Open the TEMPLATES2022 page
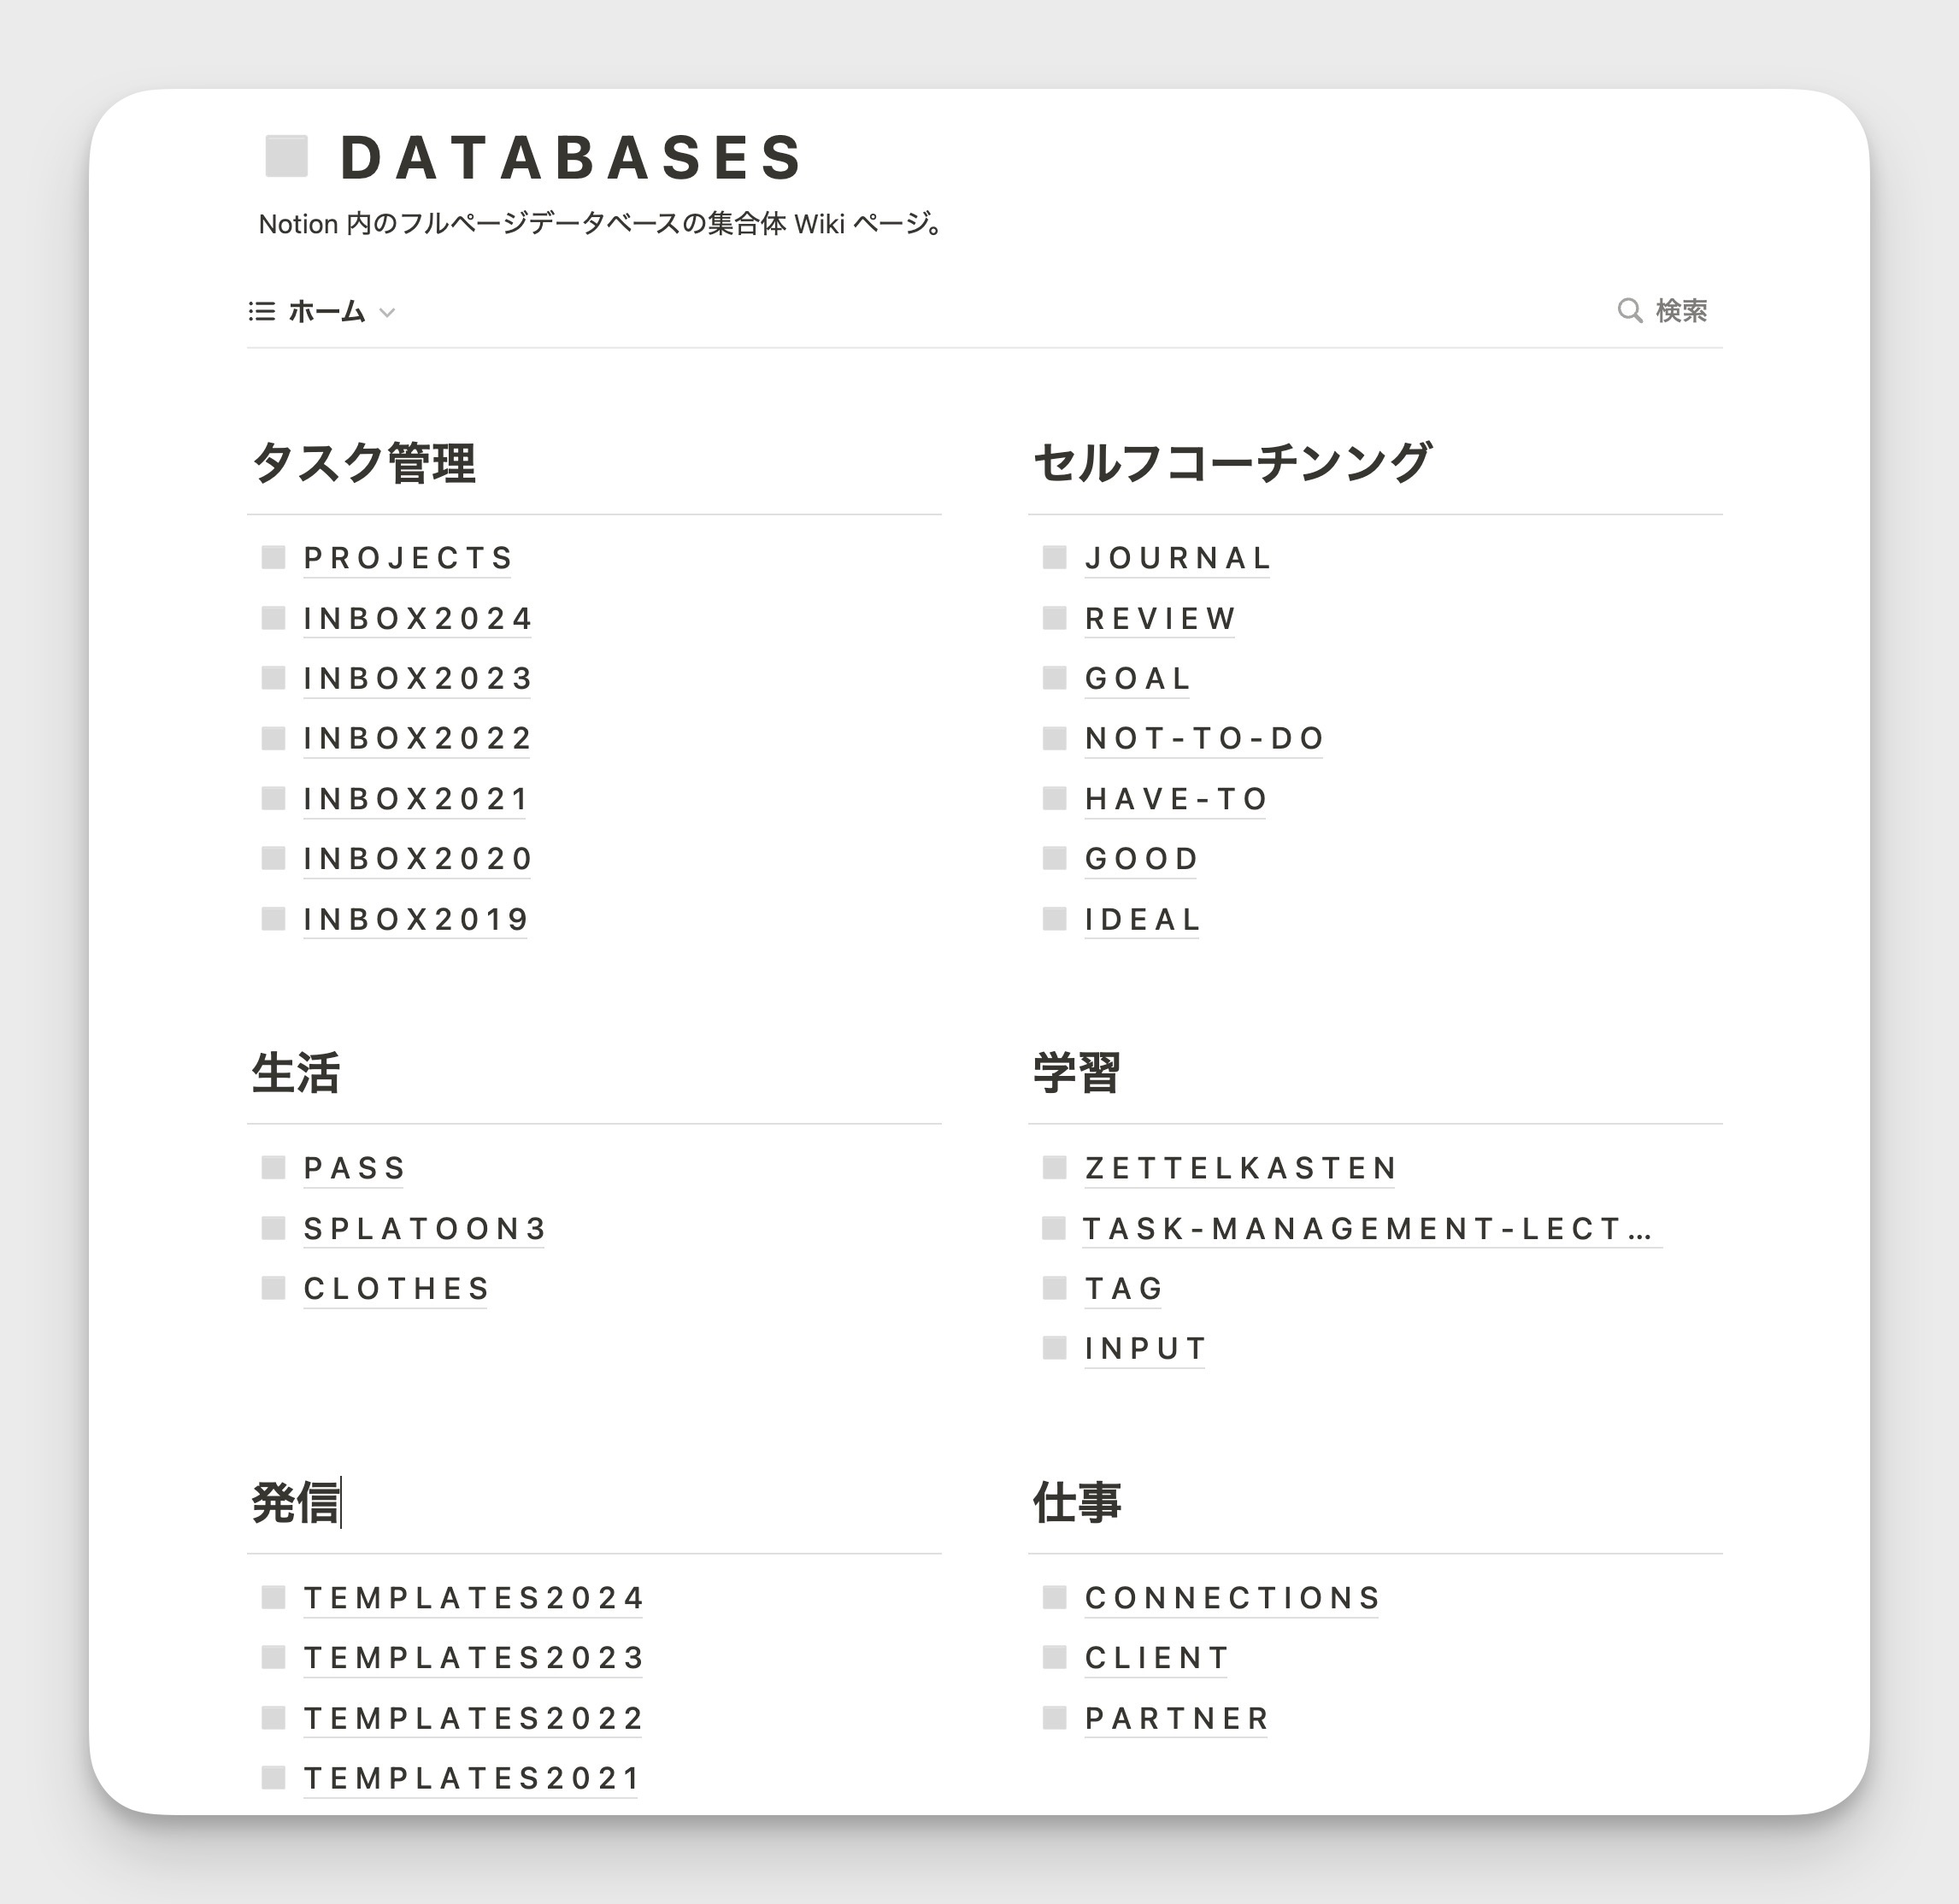Viewport: 1959px width, 1904px height. pyautogui.click(x=472, y=1718)
